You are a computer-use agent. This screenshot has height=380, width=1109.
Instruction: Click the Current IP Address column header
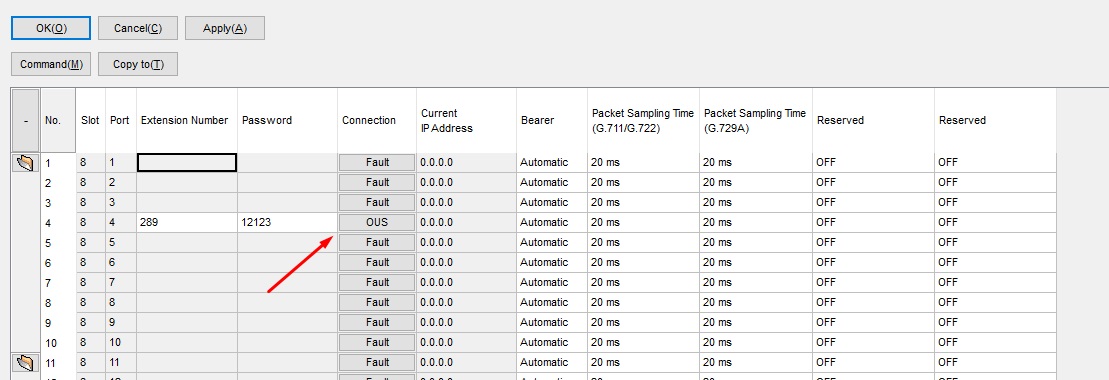(x=466, y=120)
